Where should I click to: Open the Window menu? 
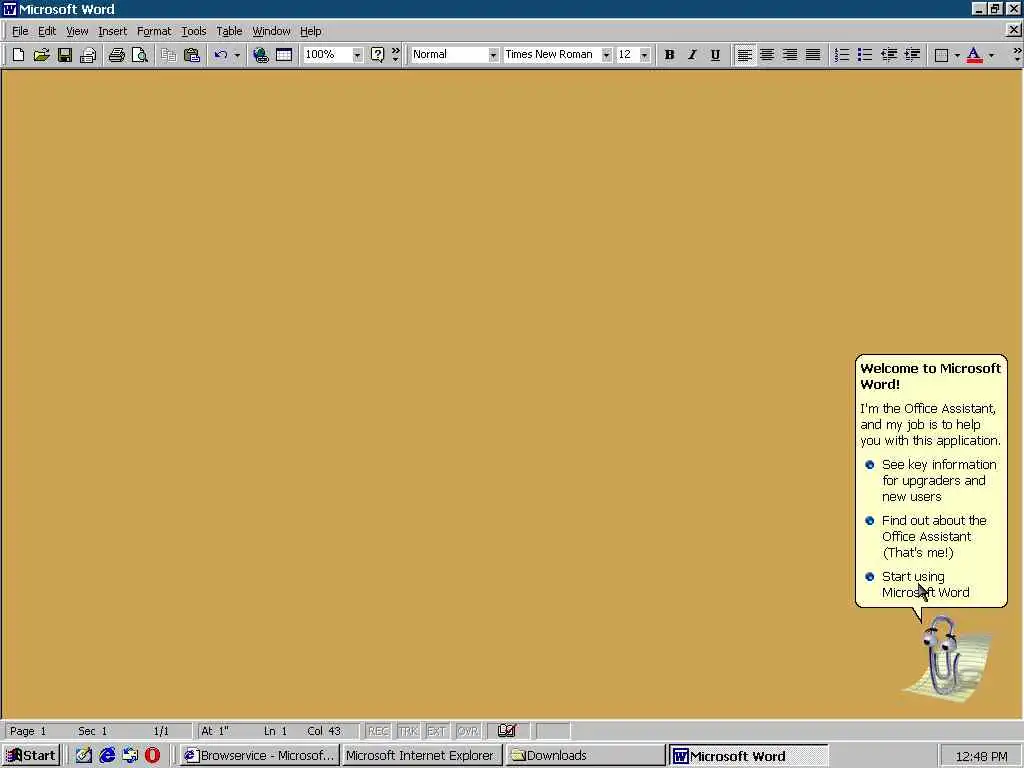point(271,31)
